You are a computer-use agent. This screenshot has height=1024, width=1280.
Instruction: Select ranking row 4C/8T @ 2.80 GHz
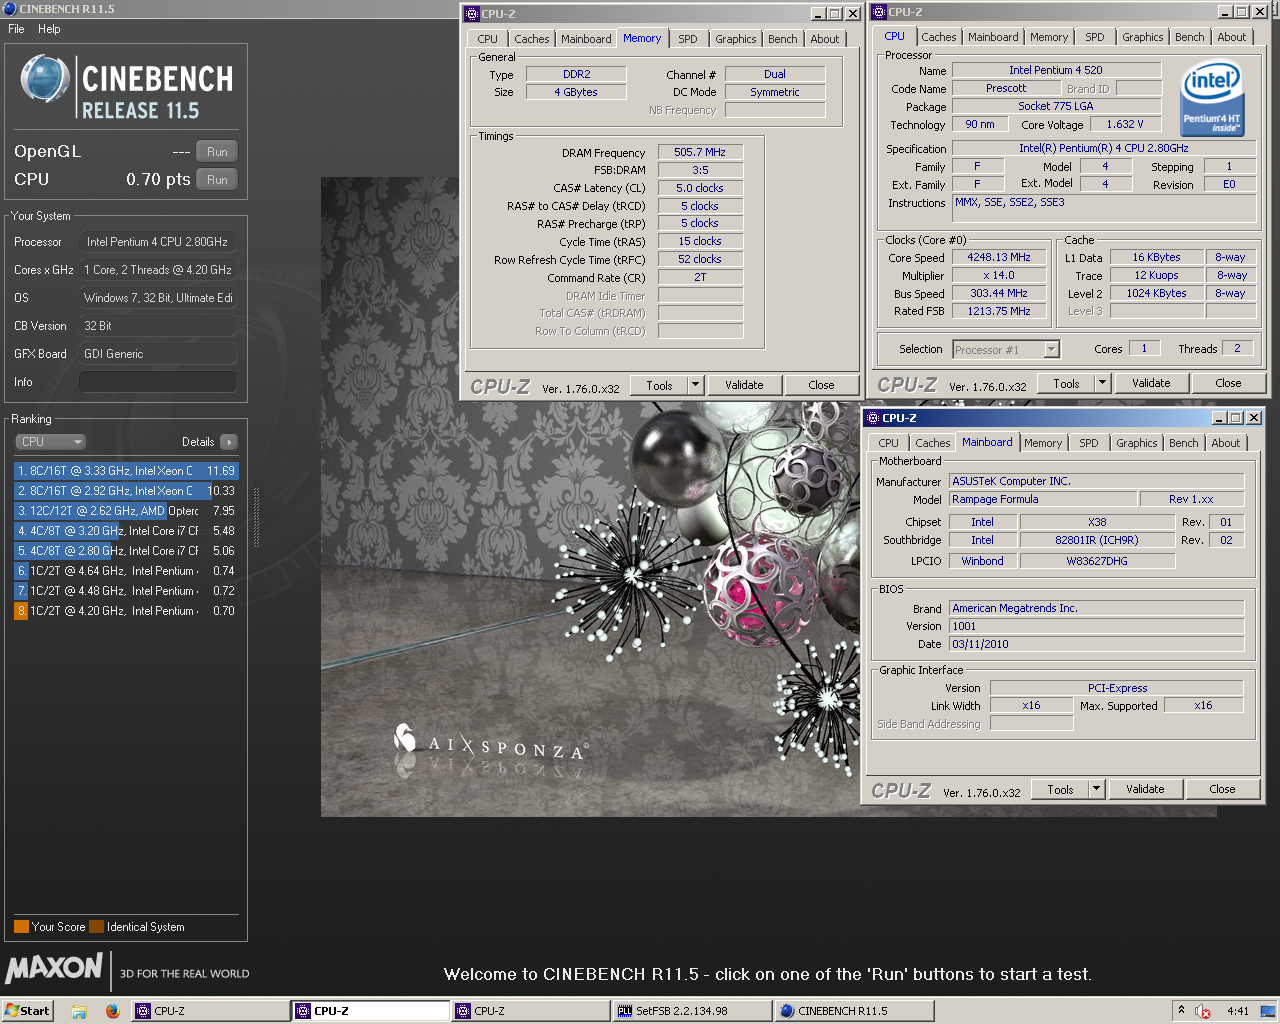point(126,551)
